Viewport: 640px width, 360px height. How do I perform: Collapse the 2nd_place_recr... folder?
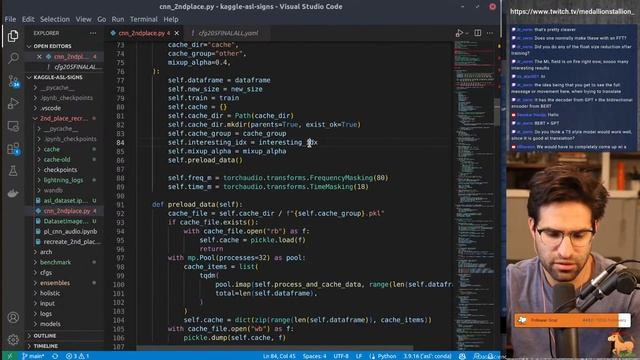[x=64, y=118]
